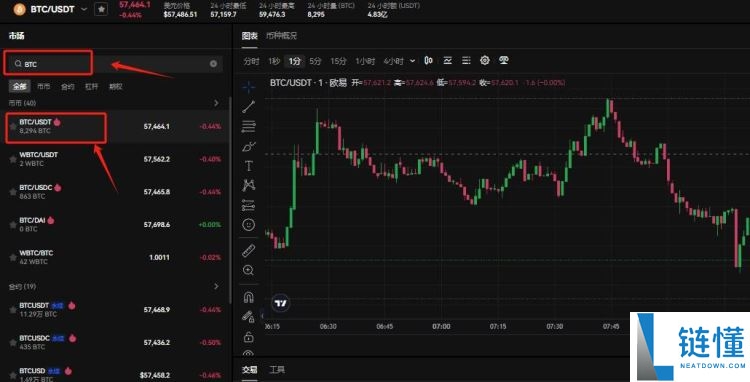Open the BTC/USDT market row
The height and width of the screenshot is (382, 750).
coord(115,127)
